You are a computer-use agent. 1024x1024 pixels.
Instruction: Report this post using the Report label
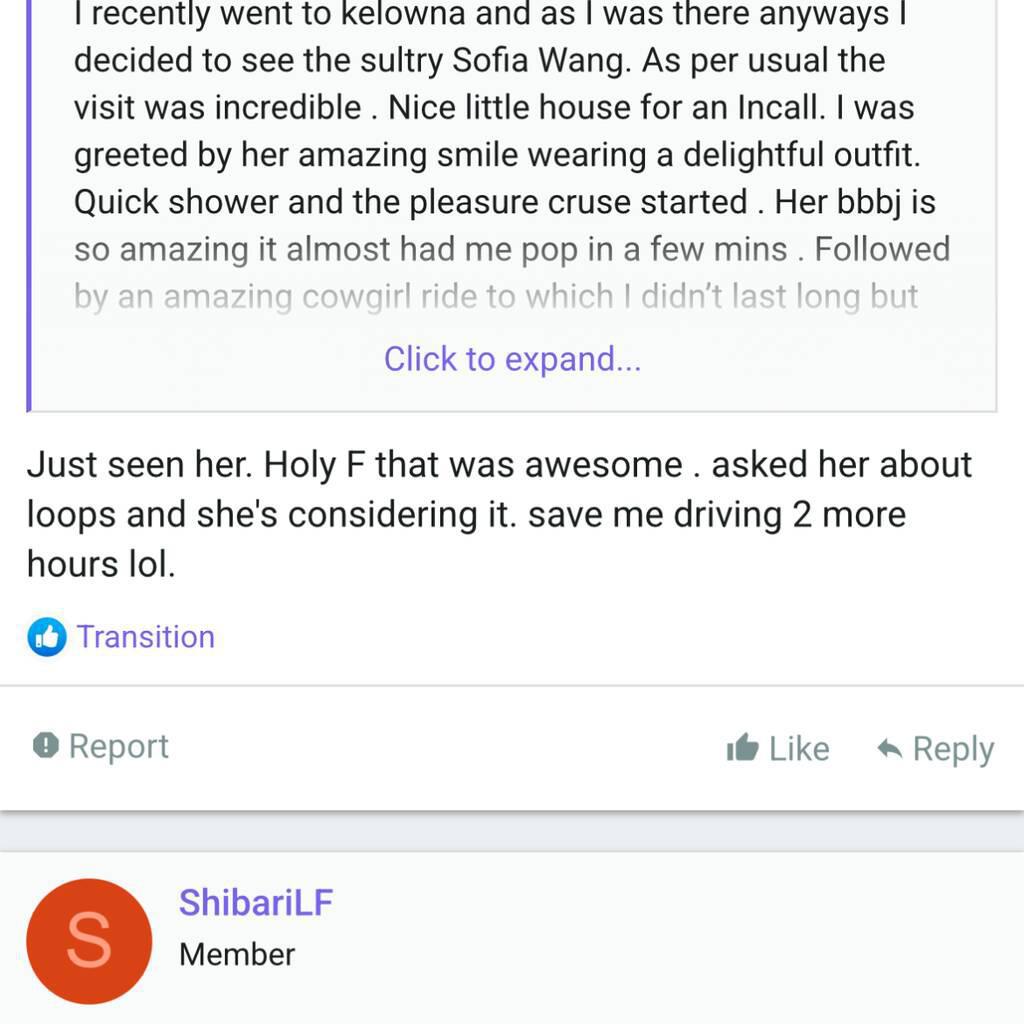[x=118, y=746]
